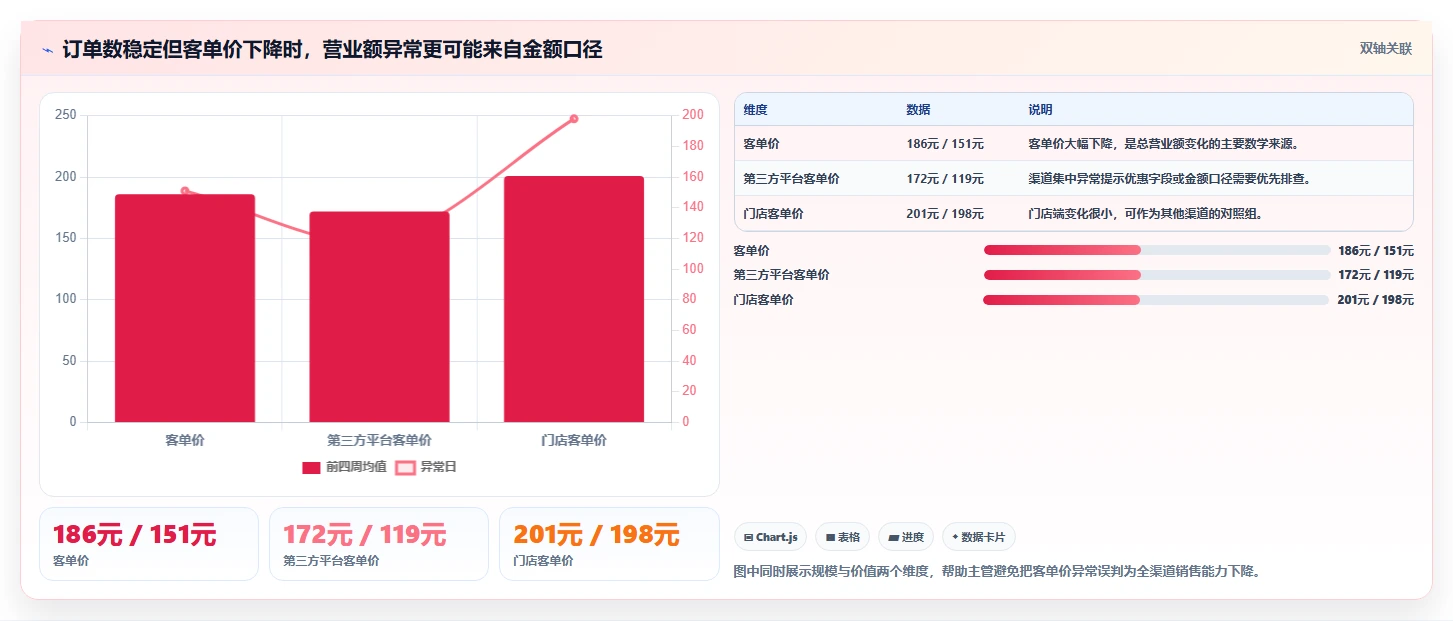The image size is (1453, 621).
Task: Click the 双轴关联 label in header
Action: tap(1385, 49)
